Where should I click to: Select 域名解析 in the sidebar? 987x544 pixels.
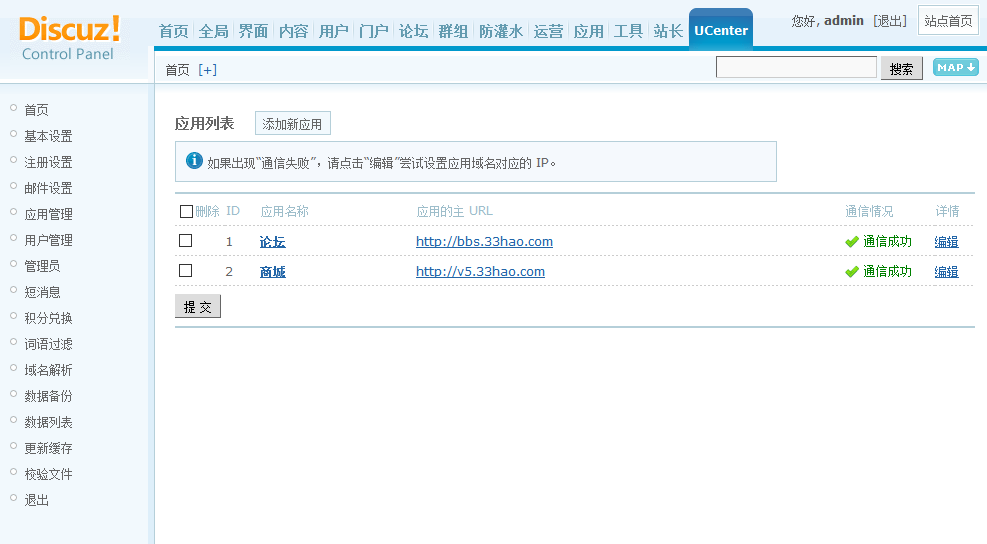point(48,370)
